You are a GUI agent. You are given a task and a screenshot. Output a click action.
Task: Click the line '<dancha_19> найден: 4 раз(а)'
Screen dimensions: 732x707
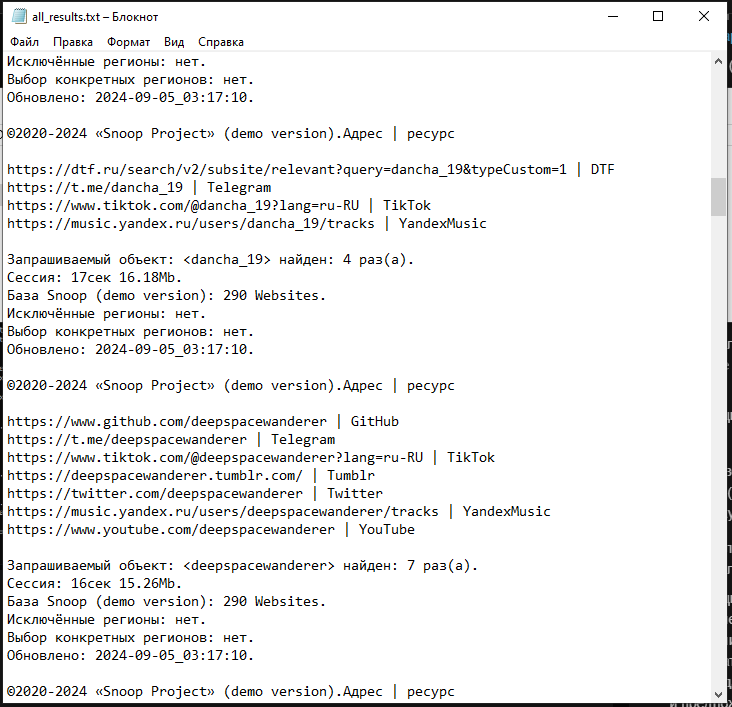tap(210, 259)
